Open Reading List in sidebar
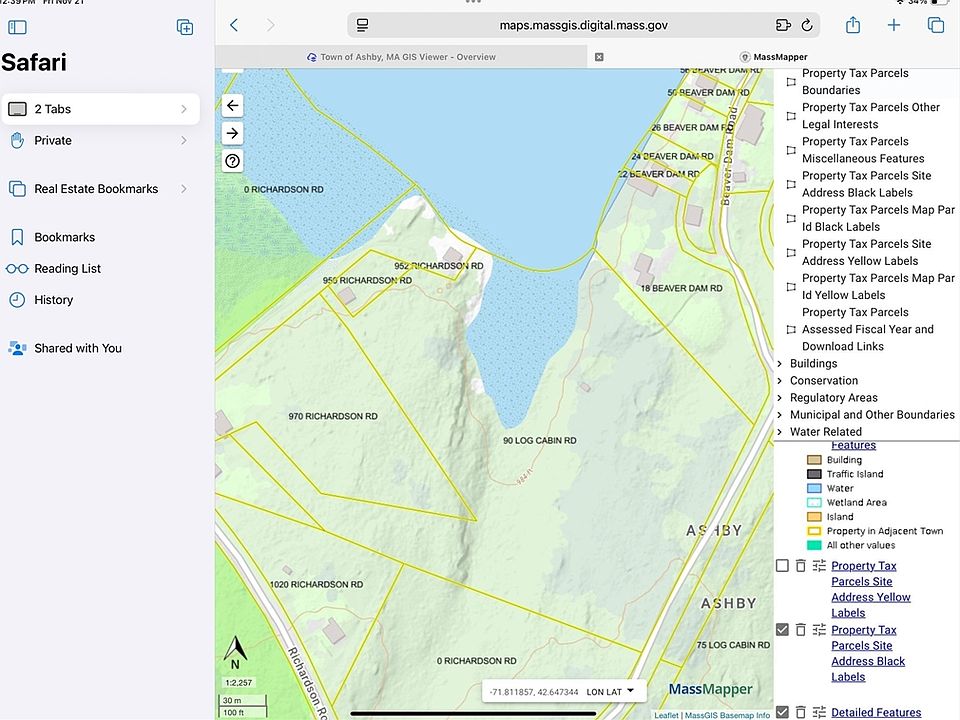The height and width of the screenshot is (720, 960). tap(101, 269)
